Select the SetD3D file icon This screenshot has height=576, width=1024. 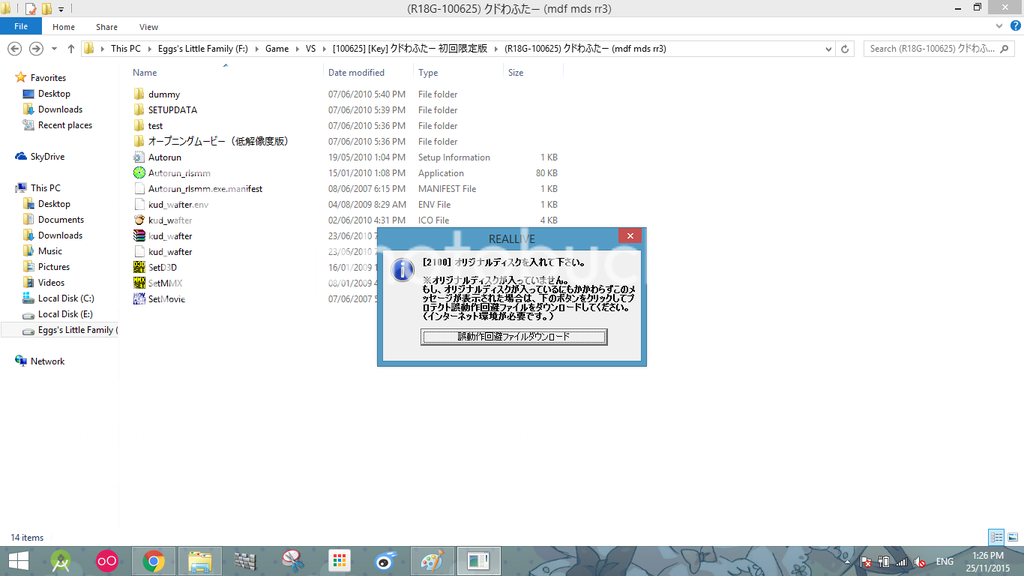click(x=139, y=267)
